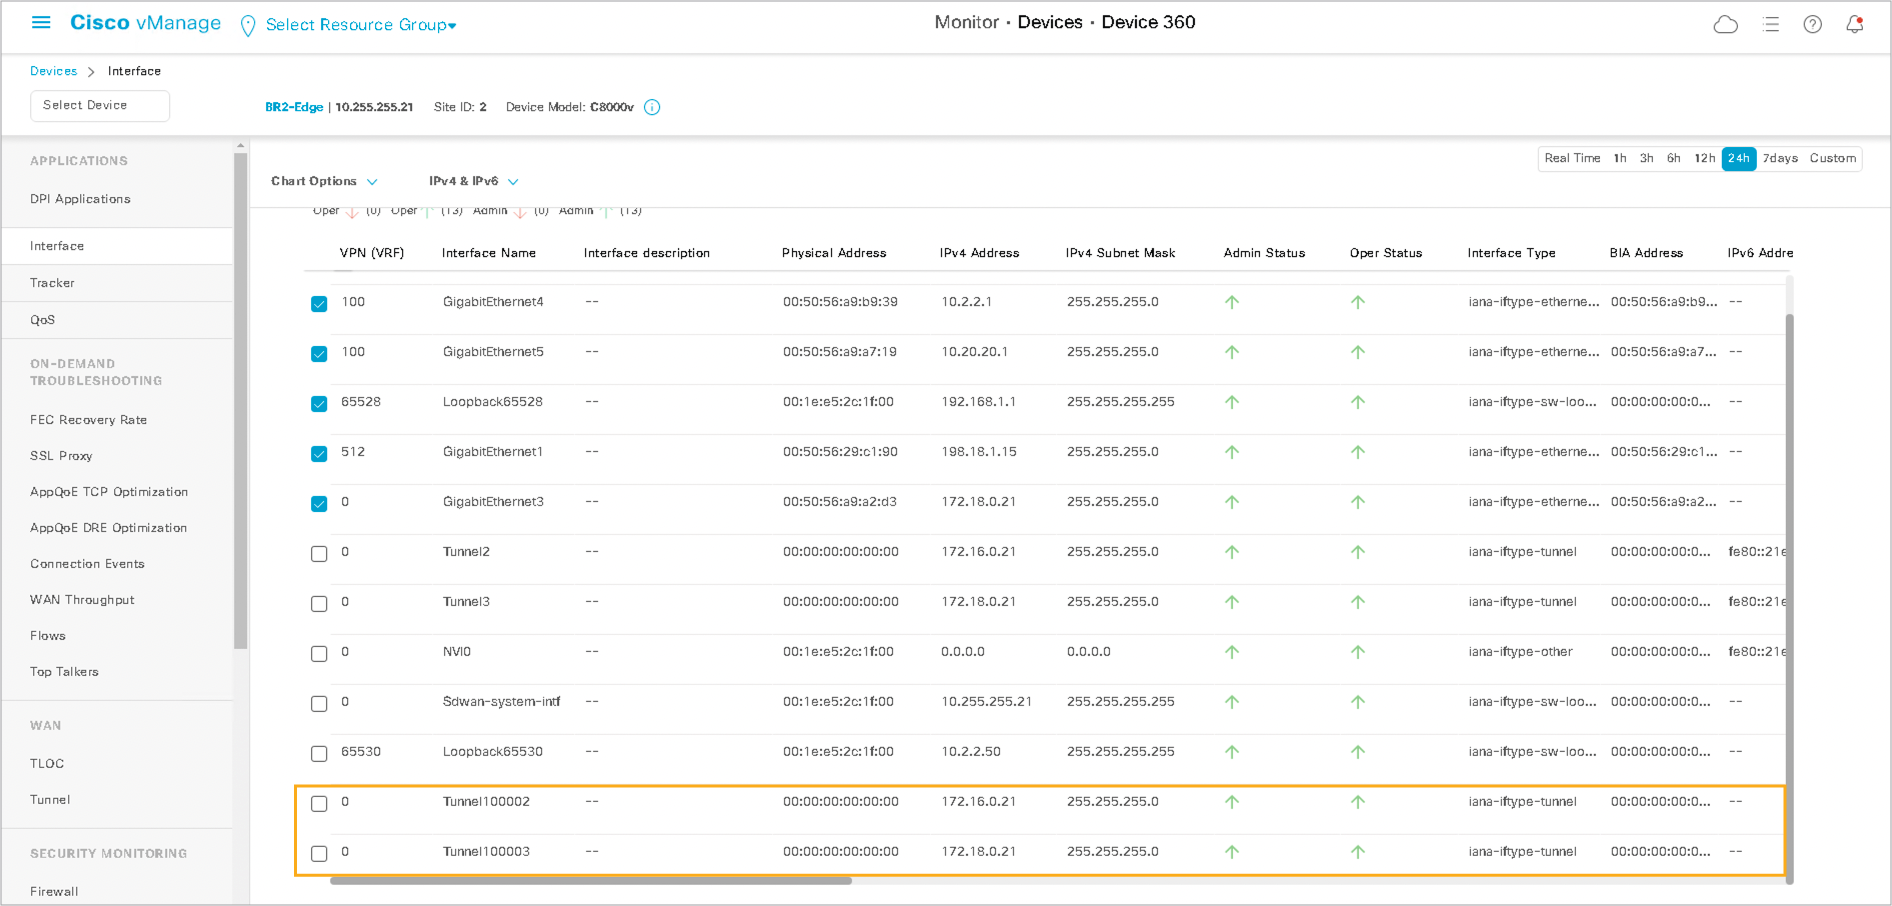Choose the Custom time range
This screenshot has height=906, width=1892.
1833,158
